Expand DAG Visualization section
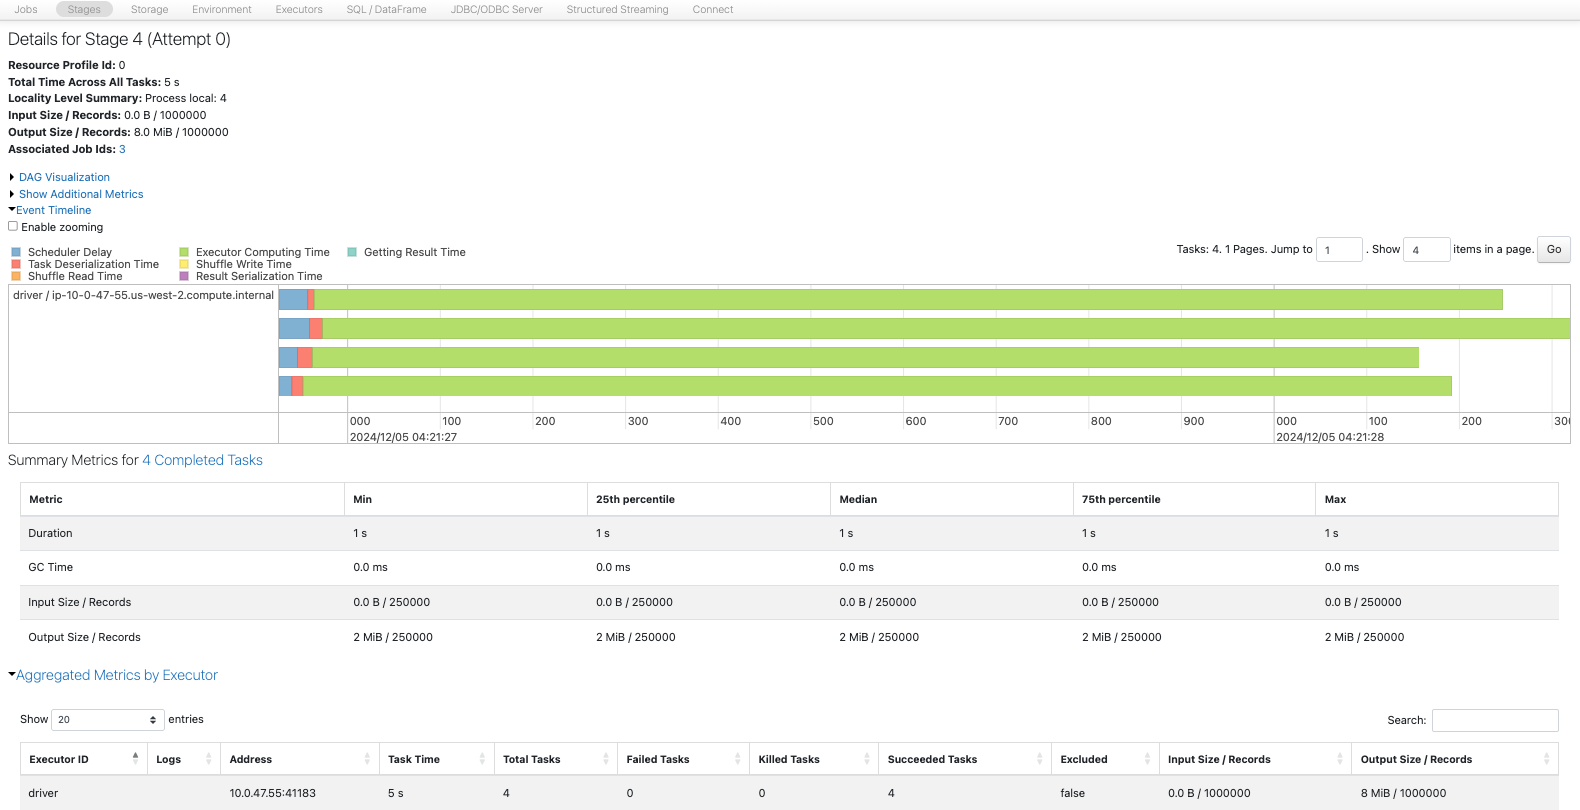1580x810 pixels. (64, 177)
